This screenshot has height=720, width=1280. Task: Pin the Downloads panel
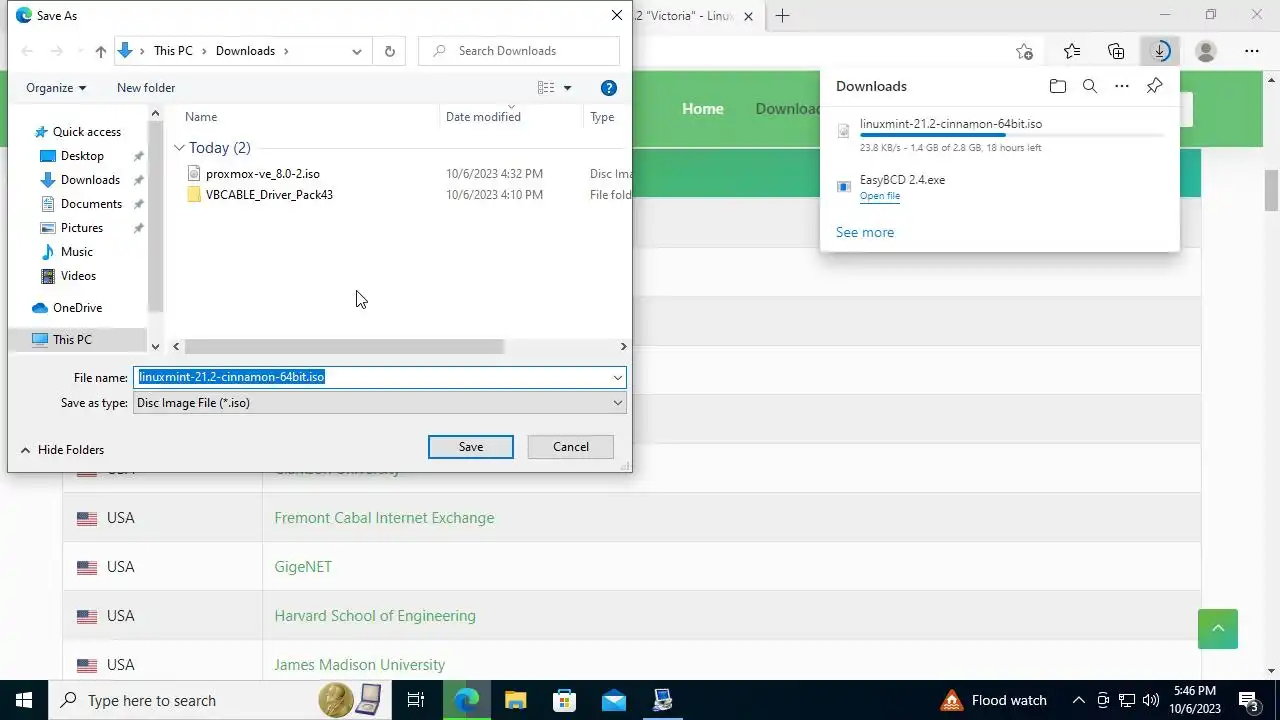[x=1154, y=86]
